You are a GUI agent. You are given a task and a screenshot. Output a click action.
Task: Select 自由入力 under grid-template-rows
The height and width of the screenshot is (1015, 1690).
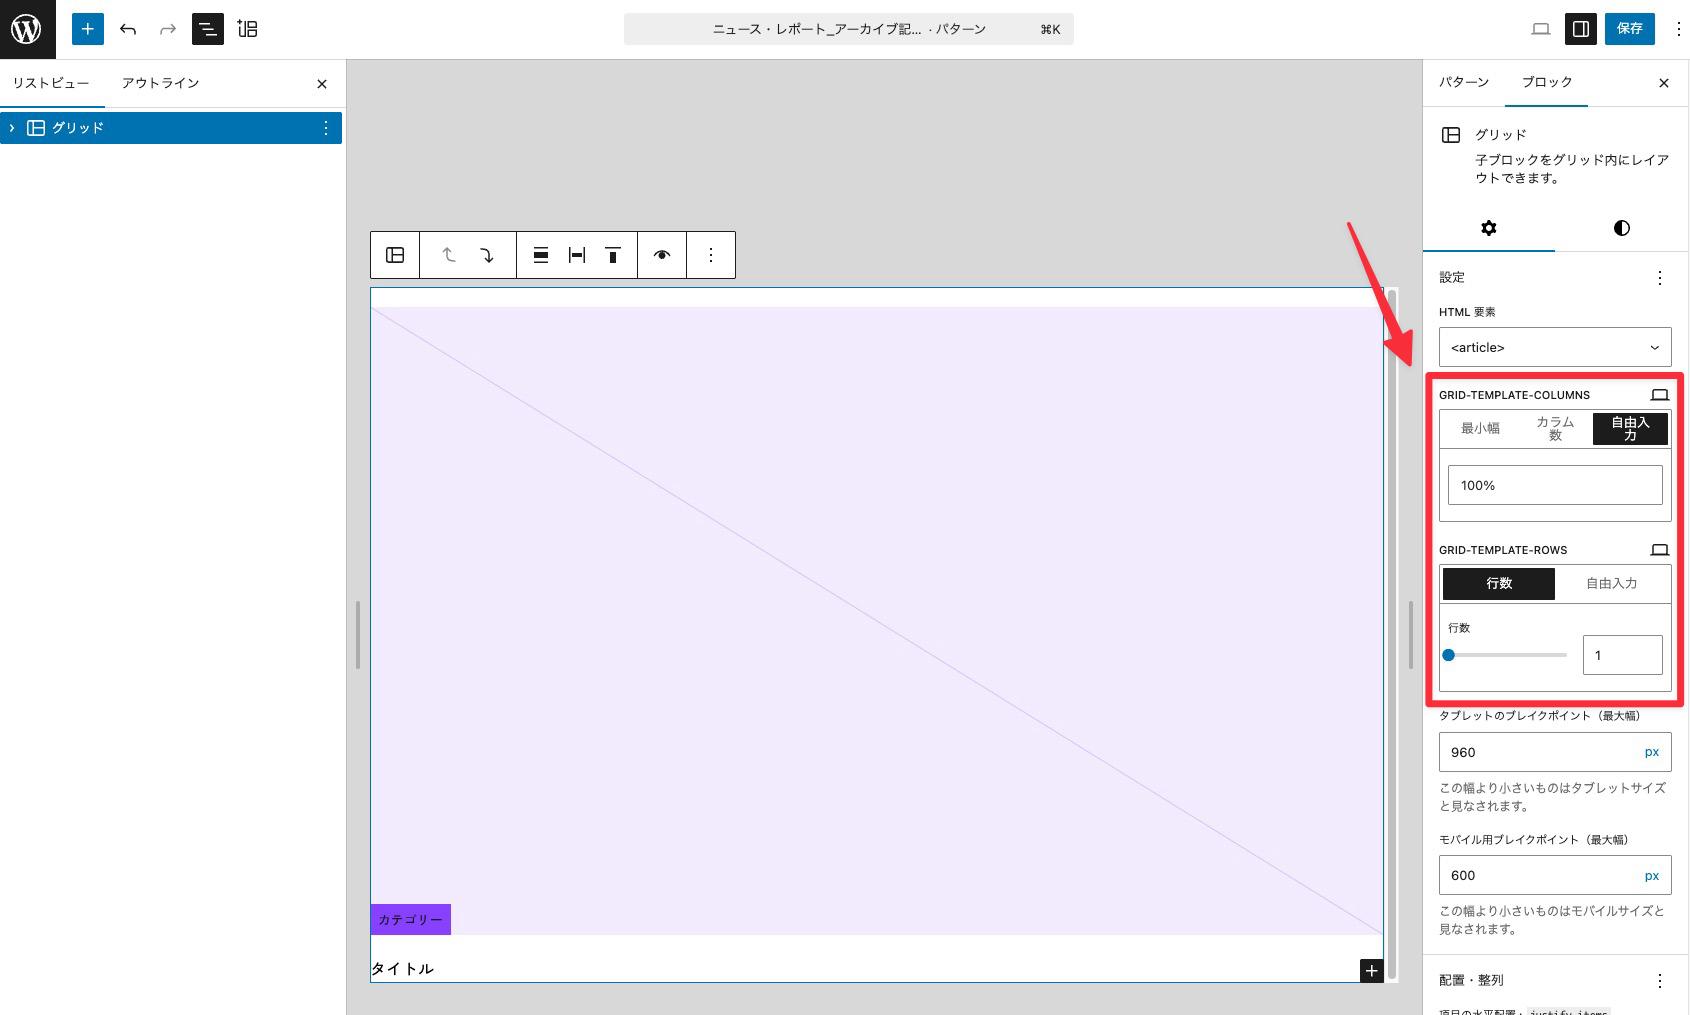pyautogui.click(x=1611, y=583)
